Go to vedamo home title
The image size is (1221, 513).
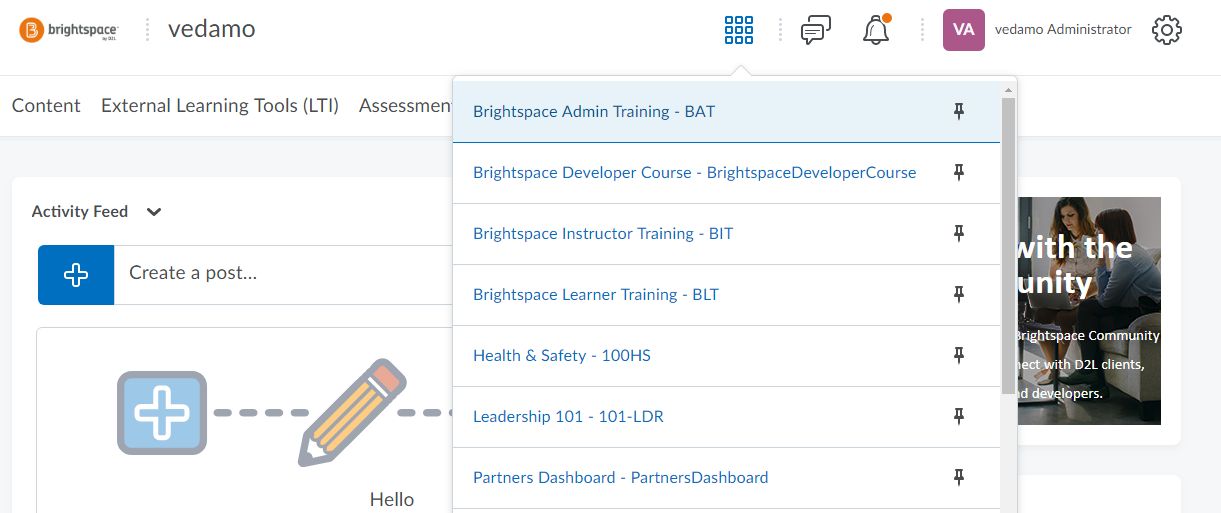212,29
